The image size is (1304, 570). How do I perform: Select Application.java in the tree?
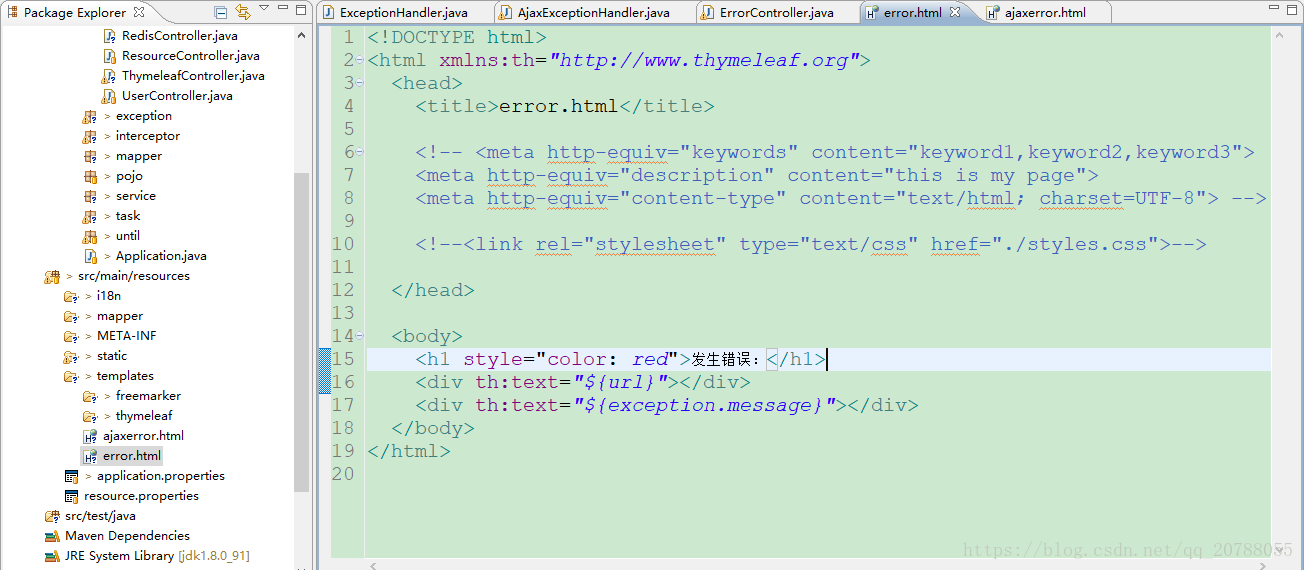[161, 256]
